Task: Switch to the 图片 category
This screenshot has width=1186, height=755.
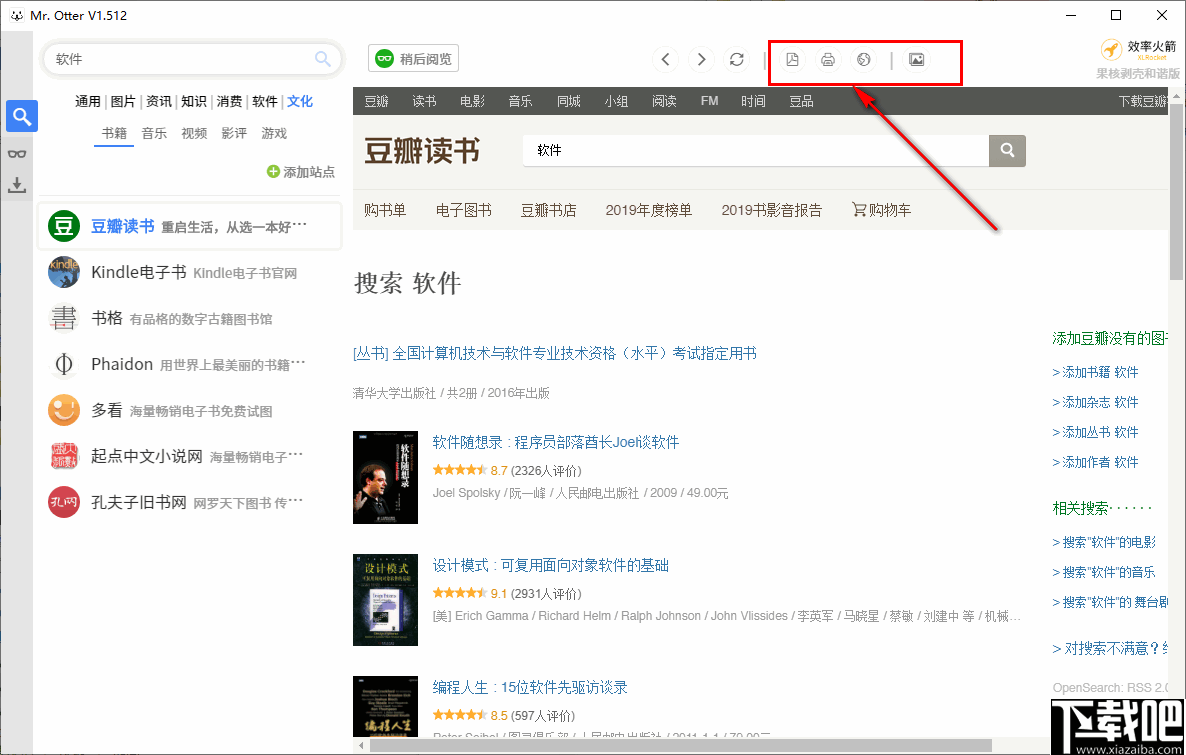Action: point(123,101)
